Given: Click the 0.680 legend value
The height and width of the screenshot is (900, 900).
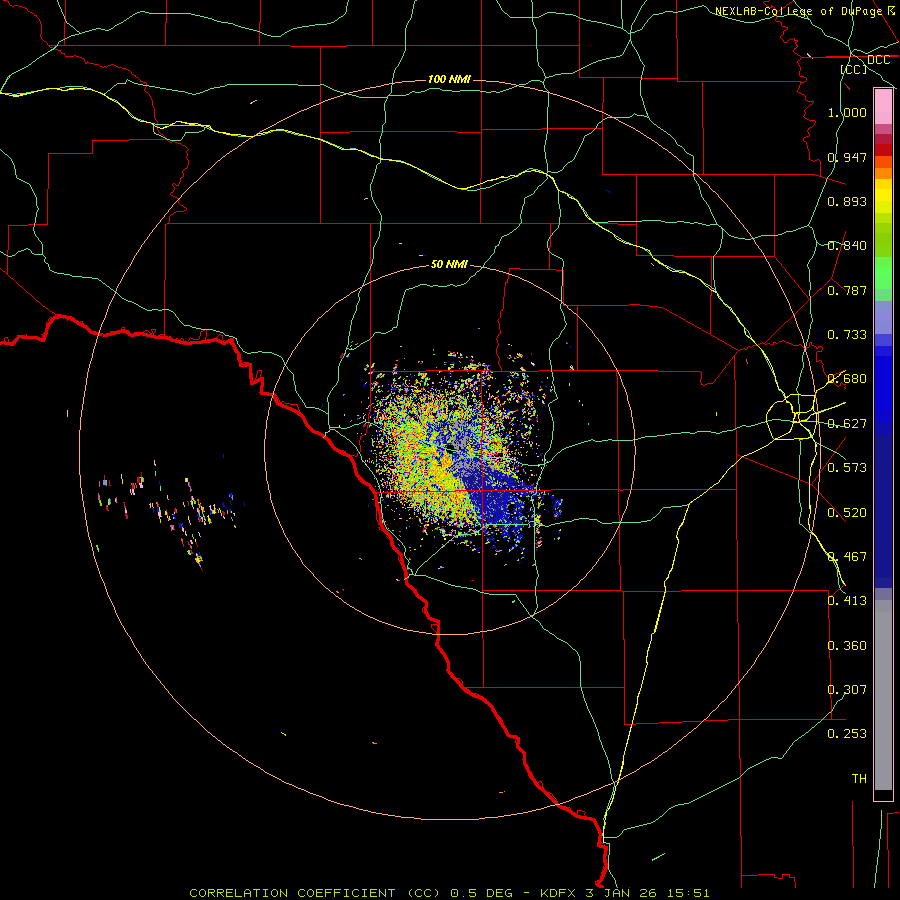Looking at the screenshot, I should click(847, 379).
